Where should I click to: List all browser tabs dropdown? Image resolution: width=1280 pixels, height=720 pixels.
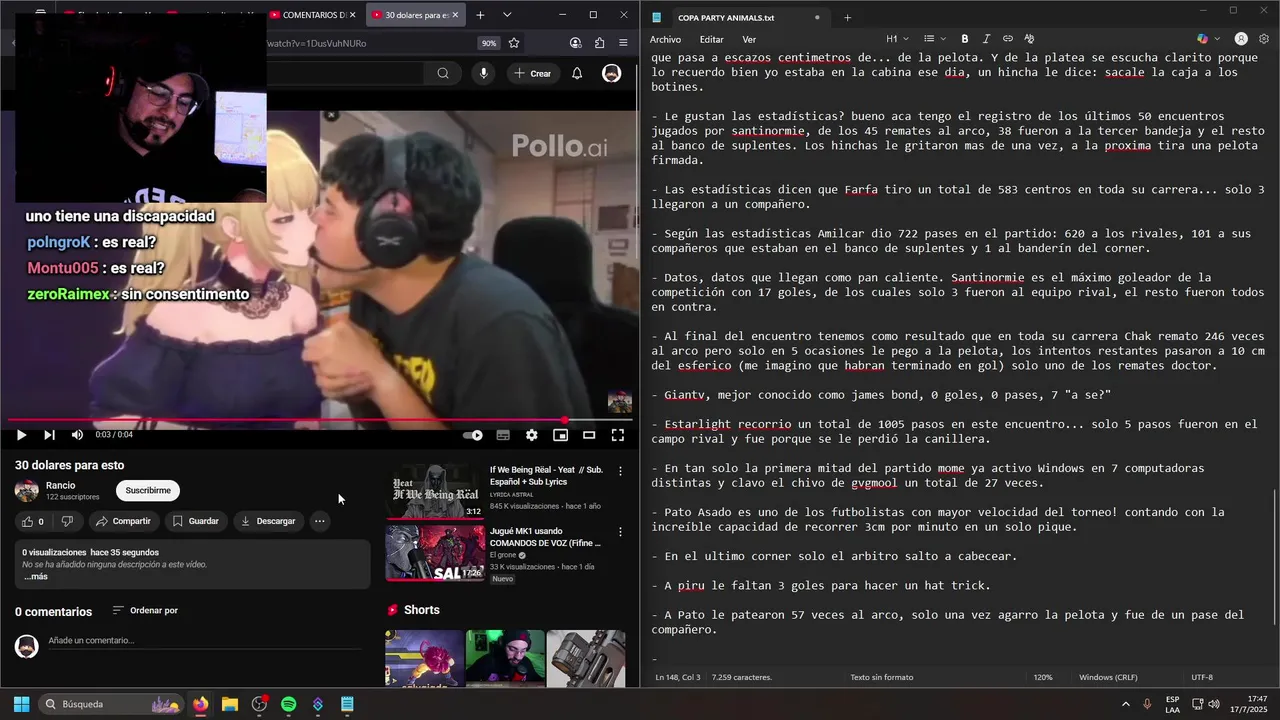507,15
